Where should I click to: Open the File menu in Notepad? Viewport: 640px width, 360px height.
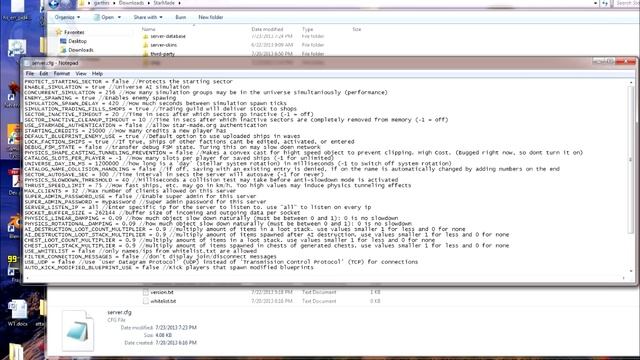click(x=30, y=73)
